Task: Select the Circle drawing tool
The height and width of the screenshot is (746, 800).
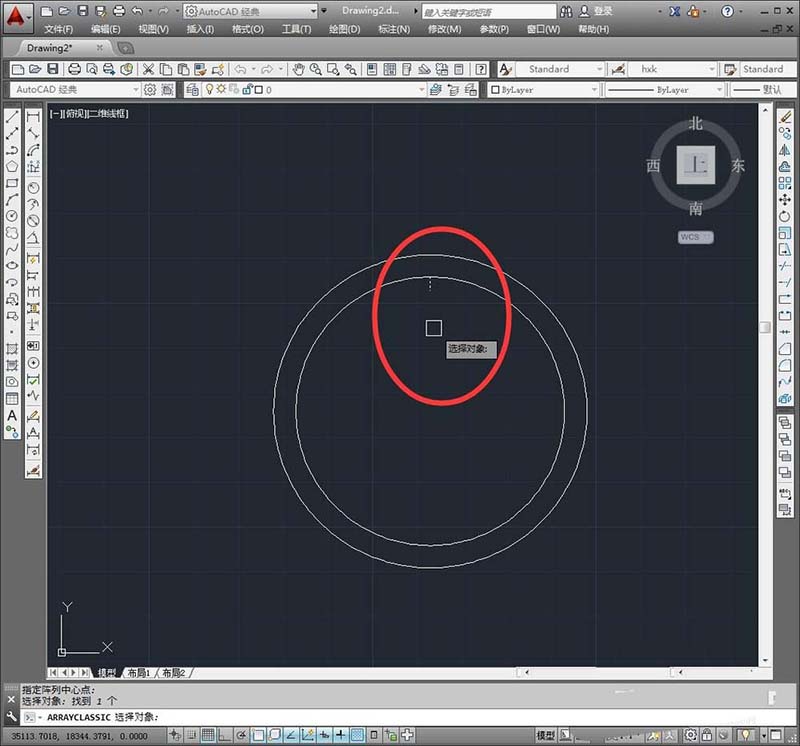Action: [12, 216]
